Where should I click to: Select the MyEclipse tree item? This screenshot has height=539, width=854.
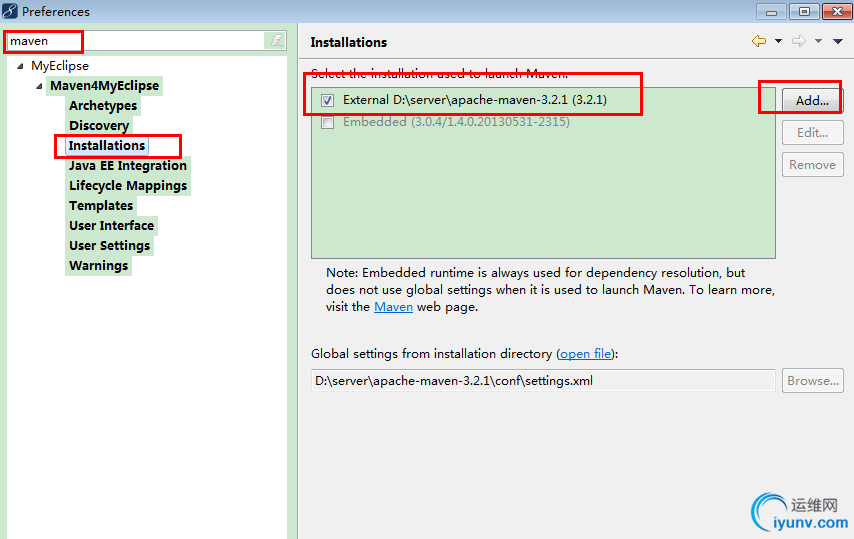[x=60, y=66]
